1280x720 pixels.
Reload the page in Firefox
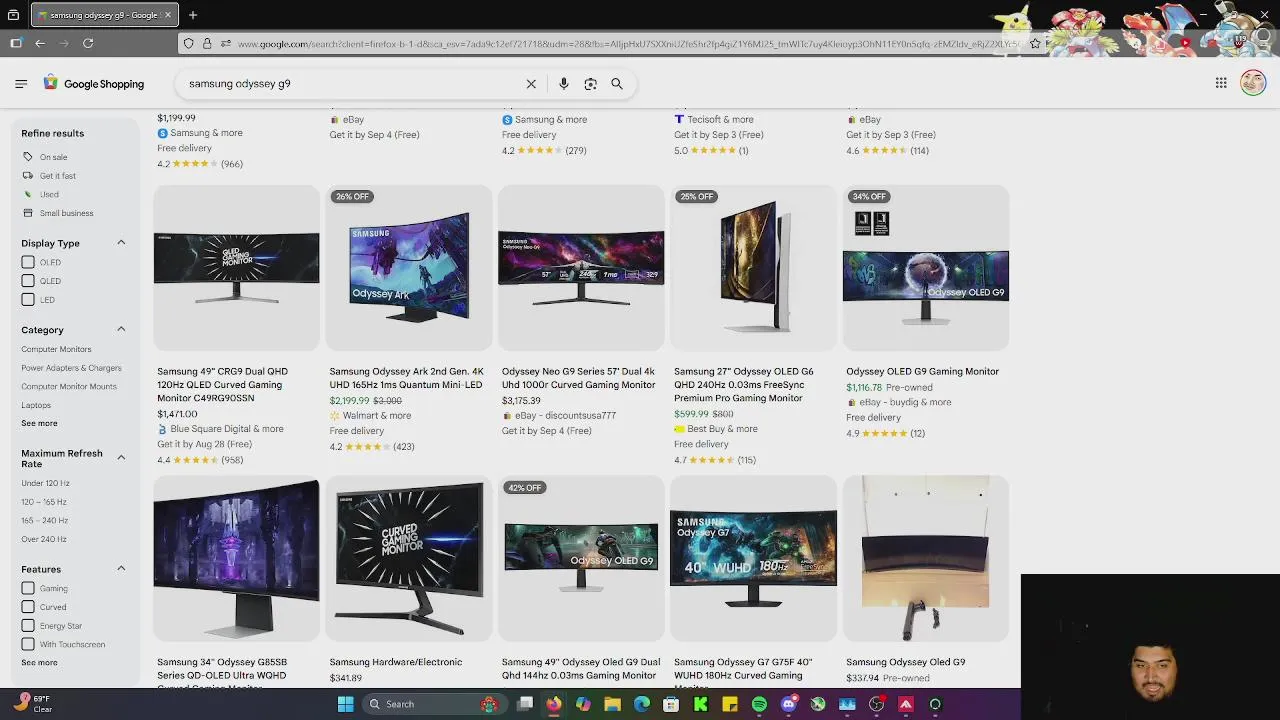(x=88, y=43)
